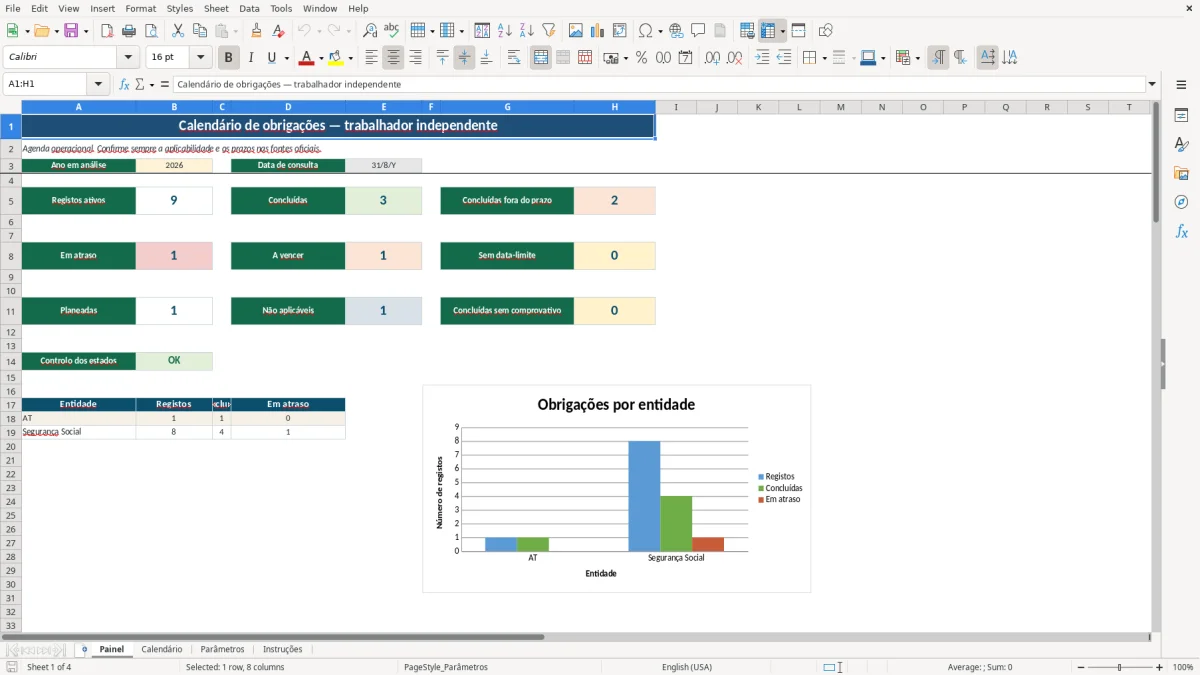Click Insert Chart icon

(x=597, y=31)
